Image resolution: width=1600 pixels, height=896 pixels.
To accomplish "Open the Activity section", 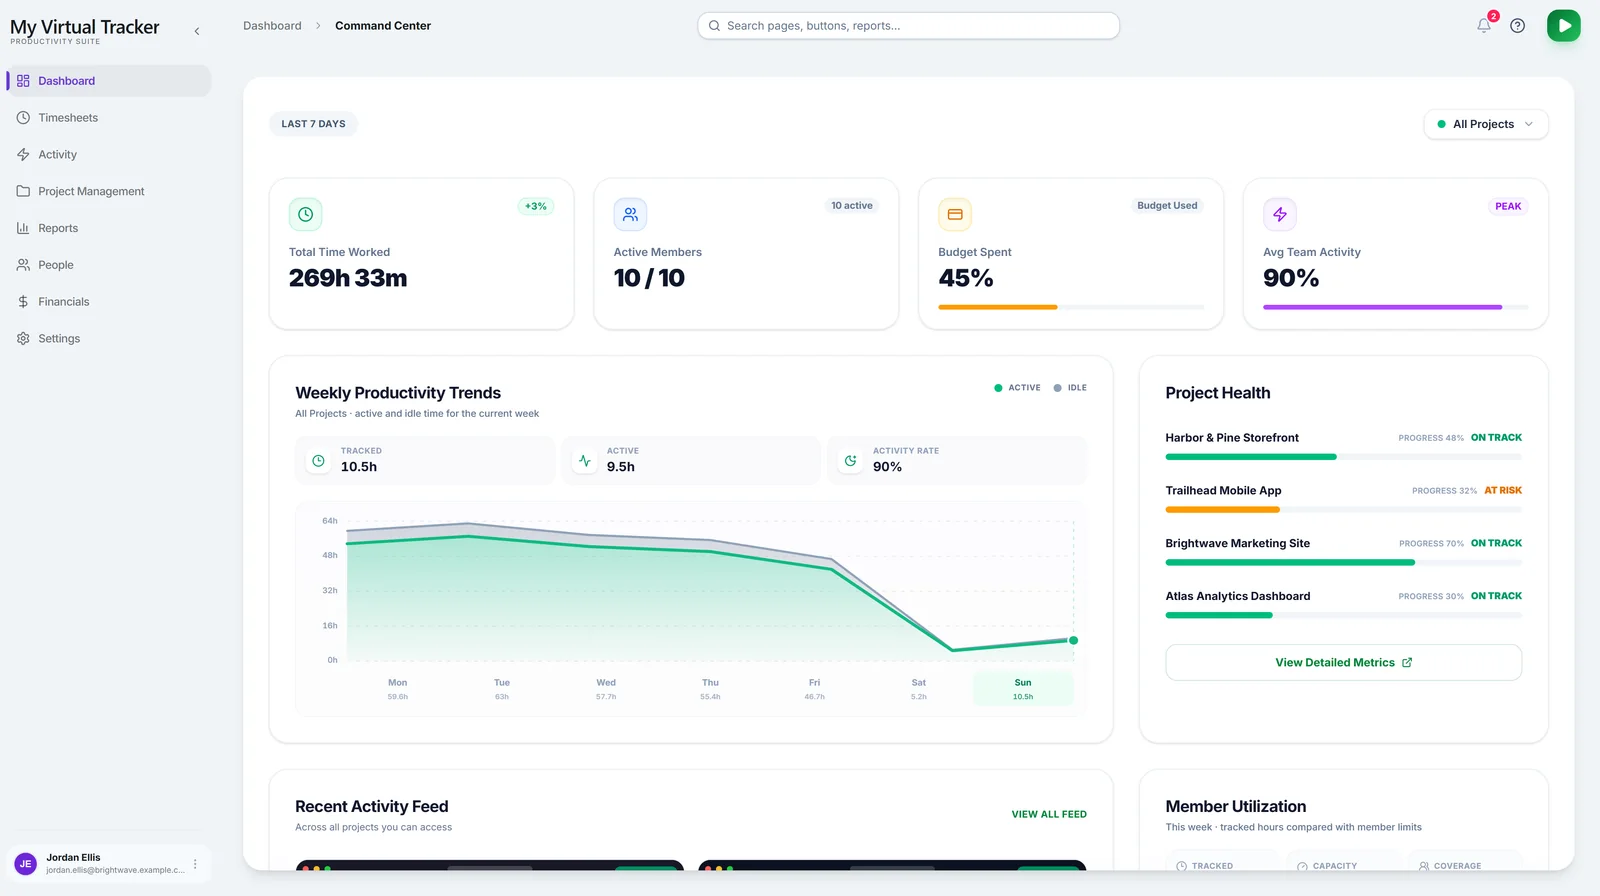I will tap(109, 155).
